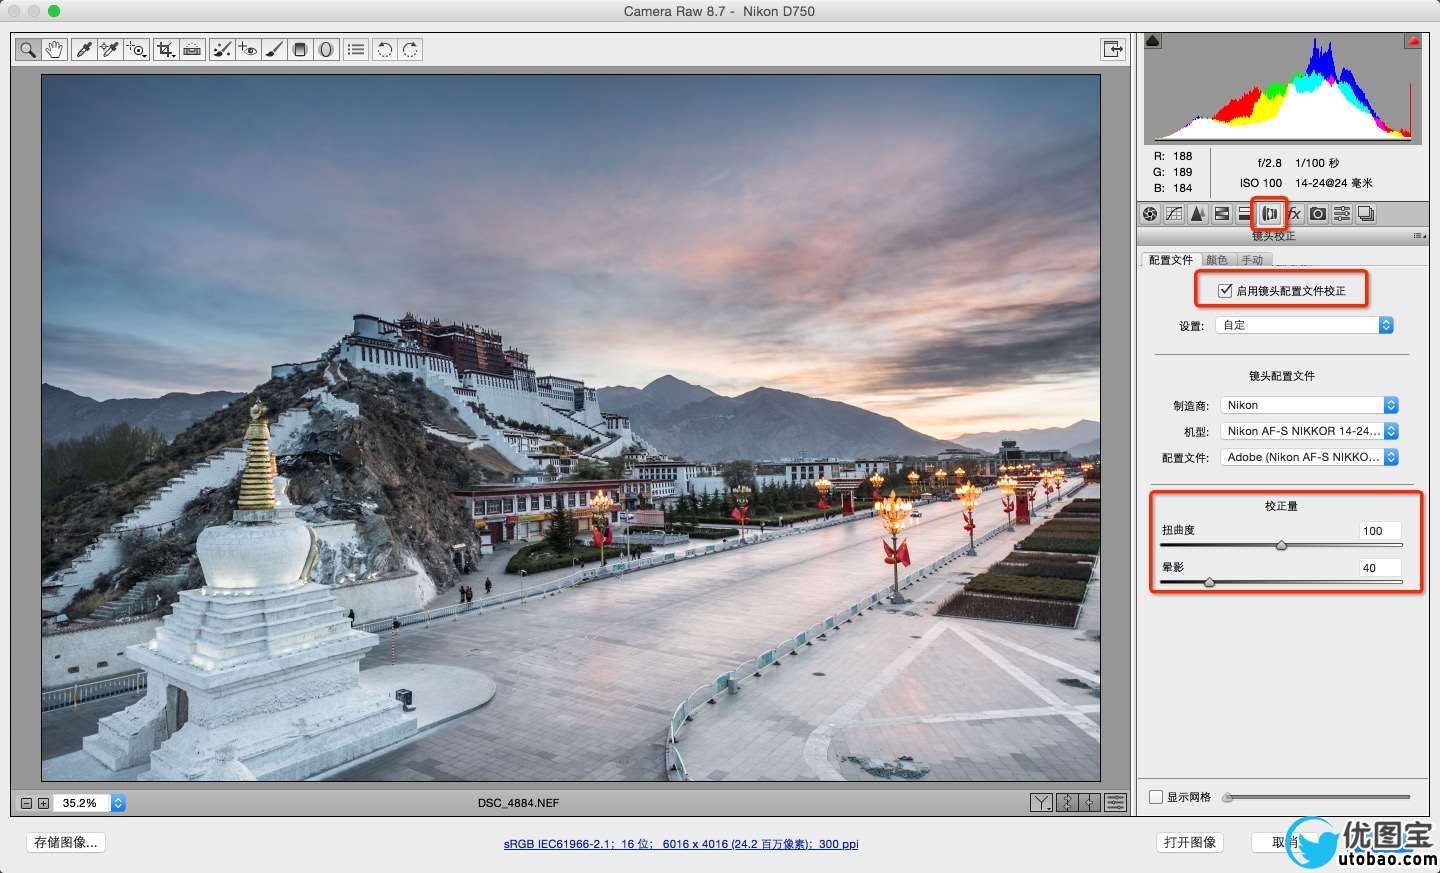This screenshot has width=1440, height=873.
Task: Zoom out with the minus button
Action: (x=27, y=803)
